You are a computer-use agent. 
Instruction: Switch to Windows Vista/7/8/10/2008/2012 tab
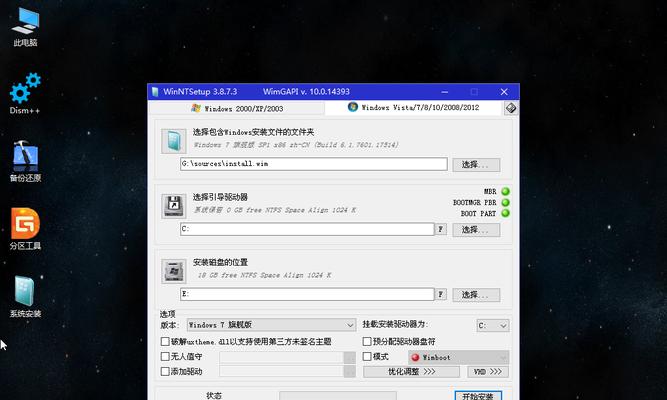[413, 108]
